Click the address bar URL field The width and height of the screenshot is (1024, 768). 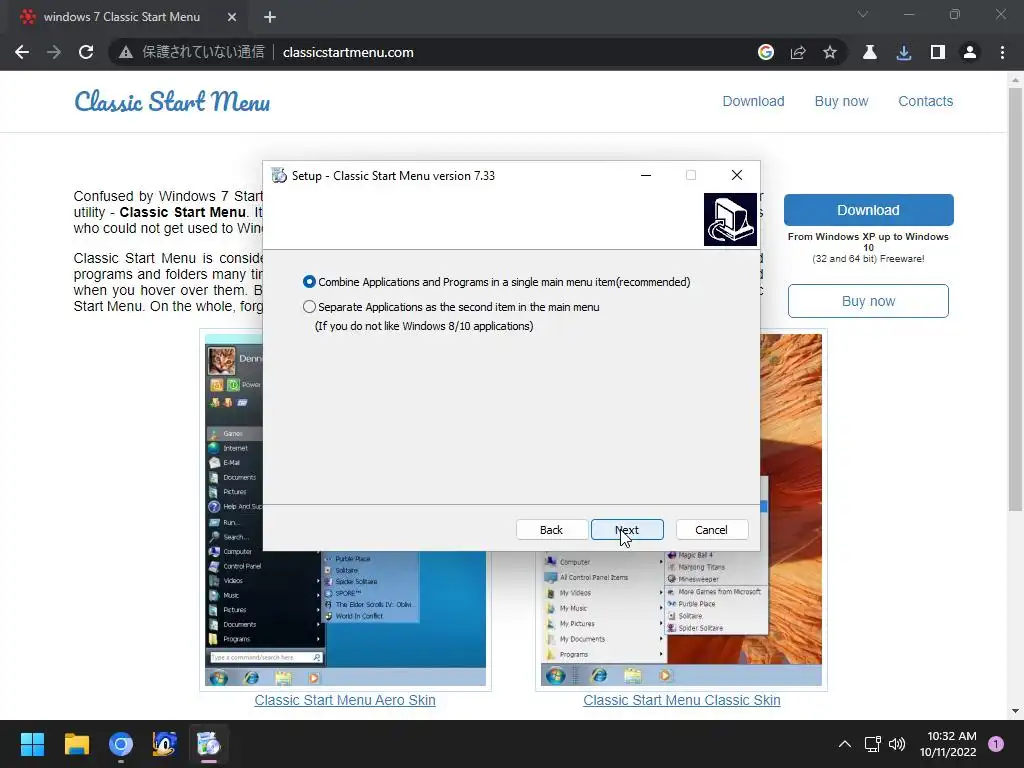pos(348,52)
